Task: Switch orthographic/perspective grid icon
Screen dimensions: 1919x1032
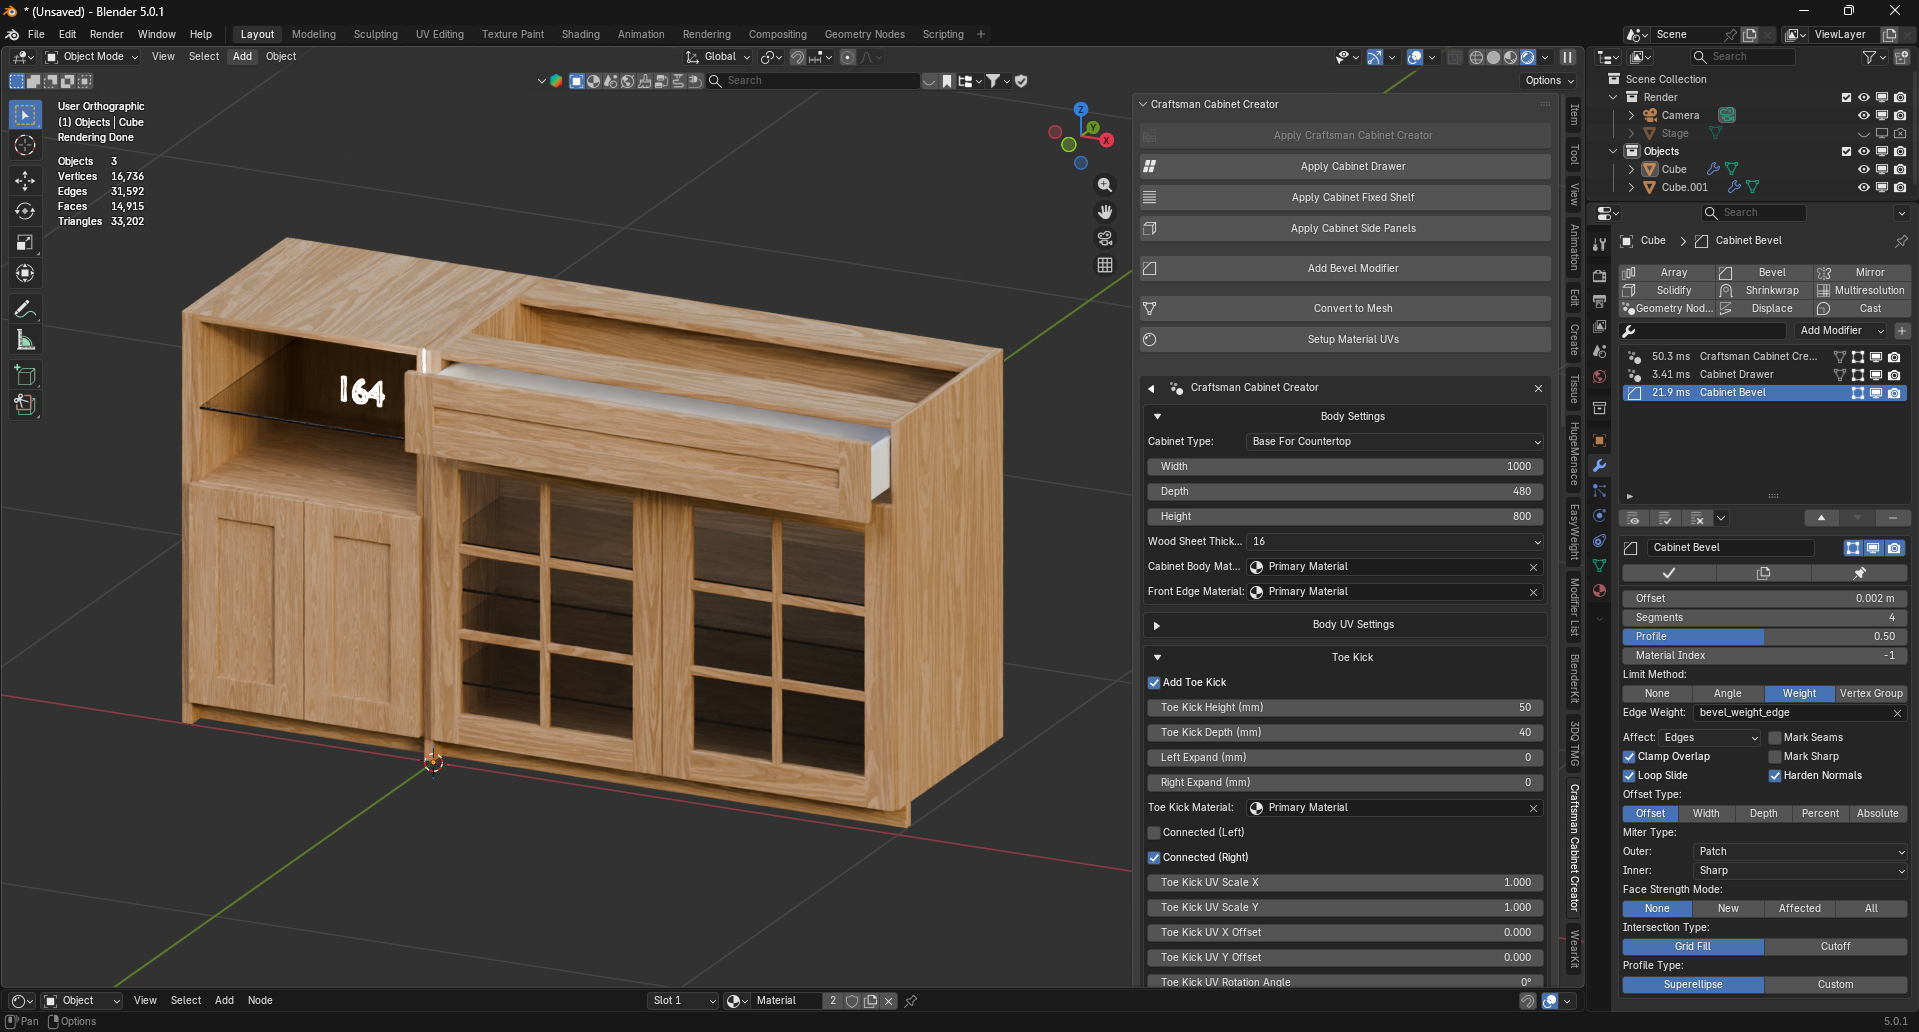Action: [1105, 265]
